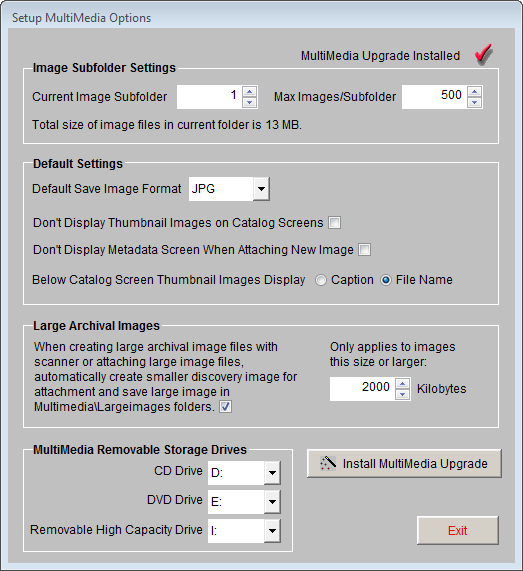Click the MultiMedia Removable Storage Drives heading

[140, 450]
